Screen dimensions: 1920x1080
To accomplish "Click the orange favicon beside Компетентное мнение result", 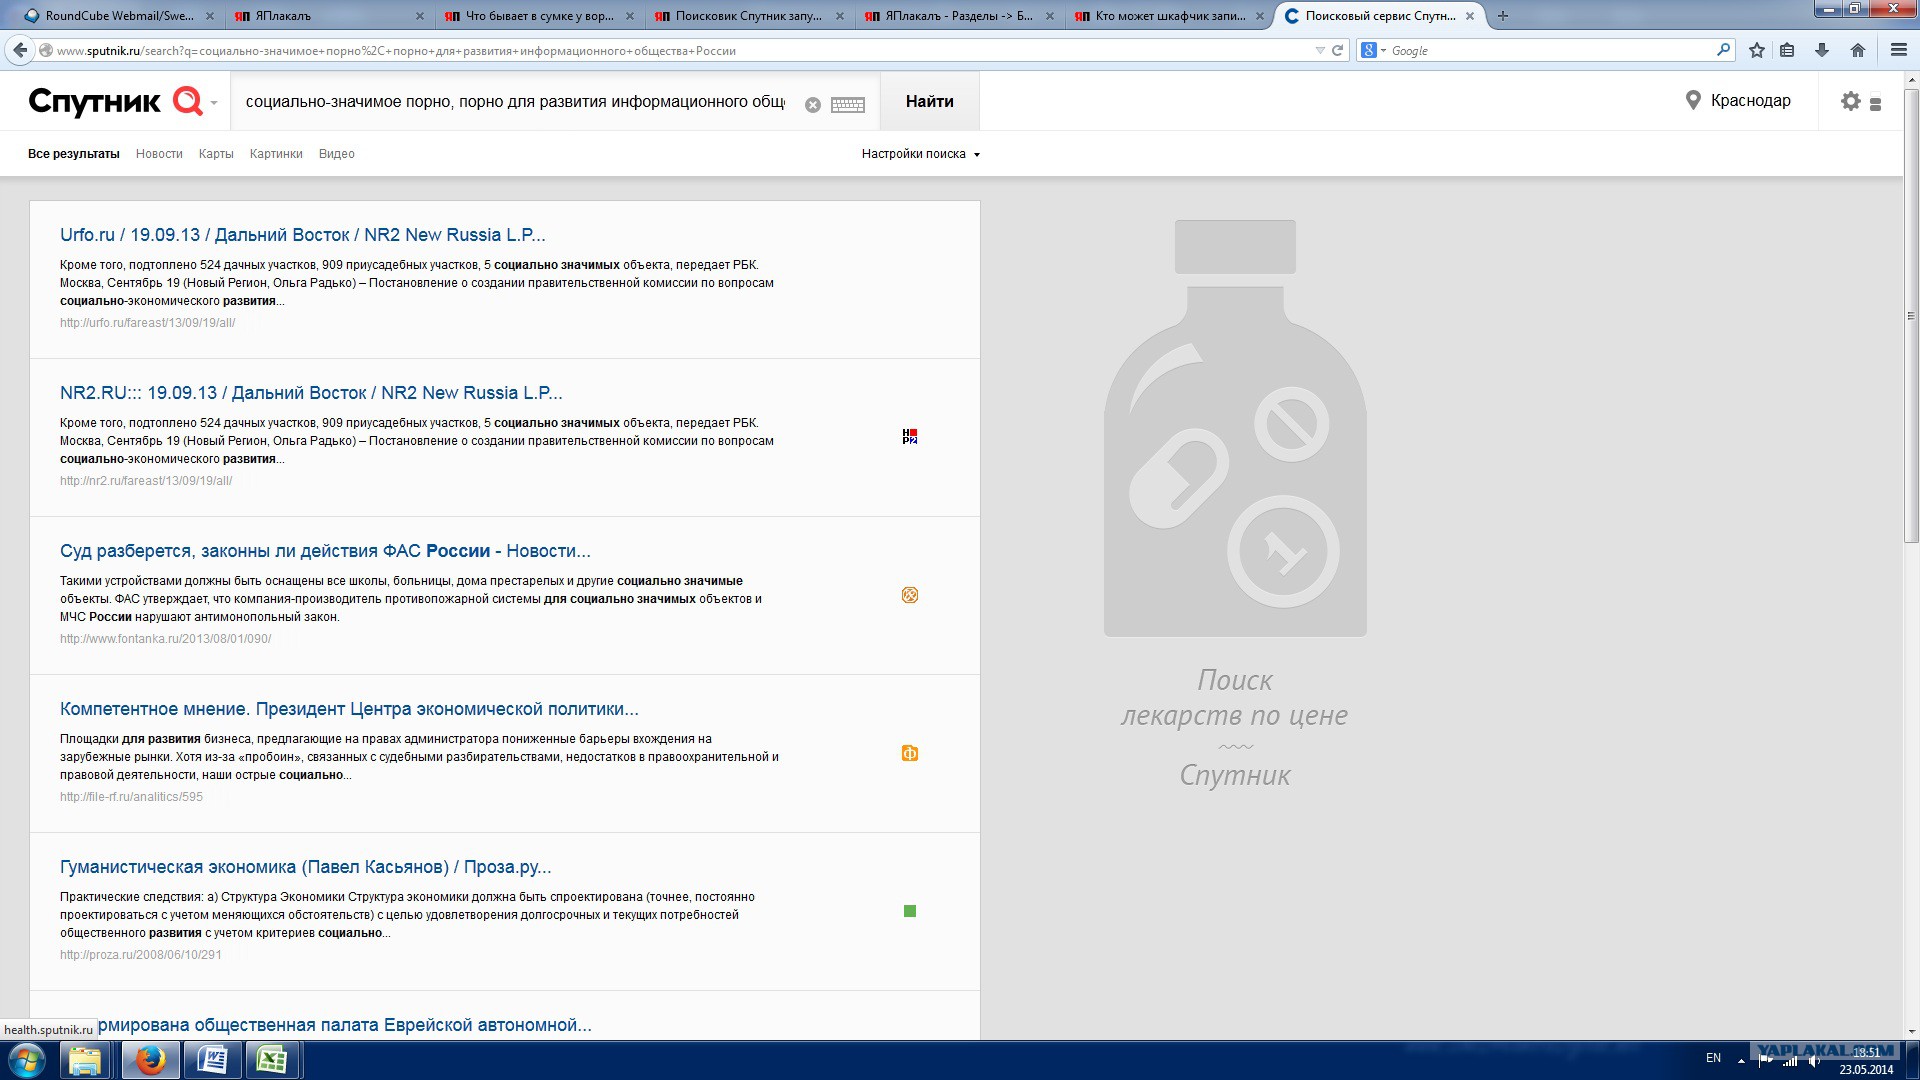I will 910,753.
